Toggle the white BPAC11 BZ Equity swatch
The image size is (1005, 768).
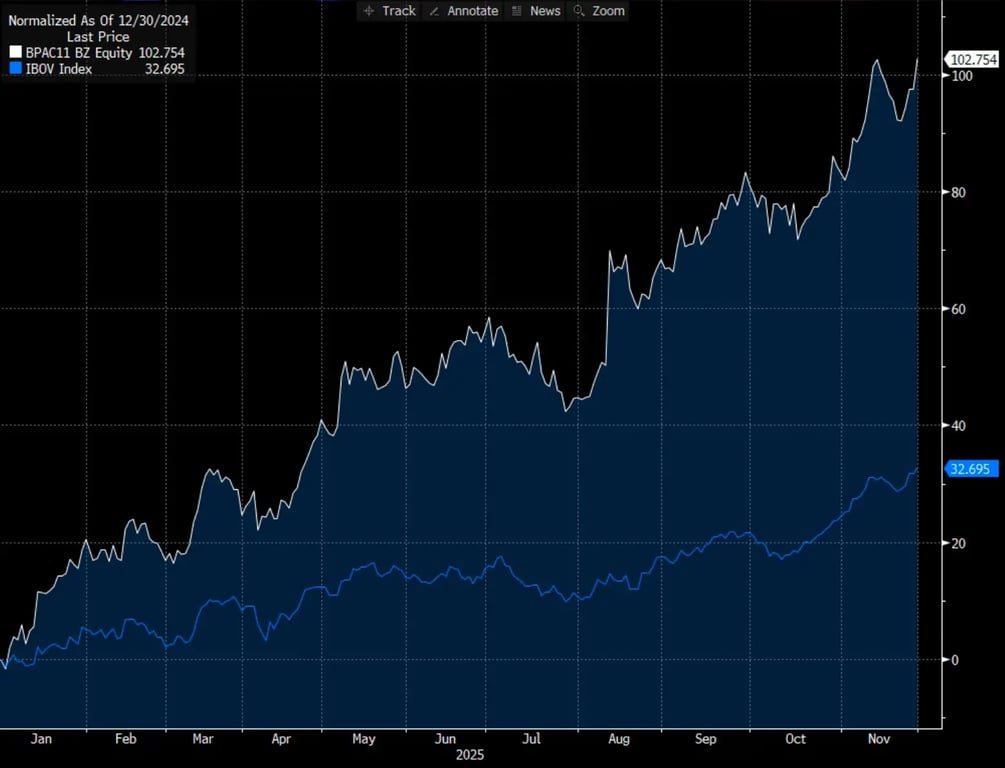[14, 53]
